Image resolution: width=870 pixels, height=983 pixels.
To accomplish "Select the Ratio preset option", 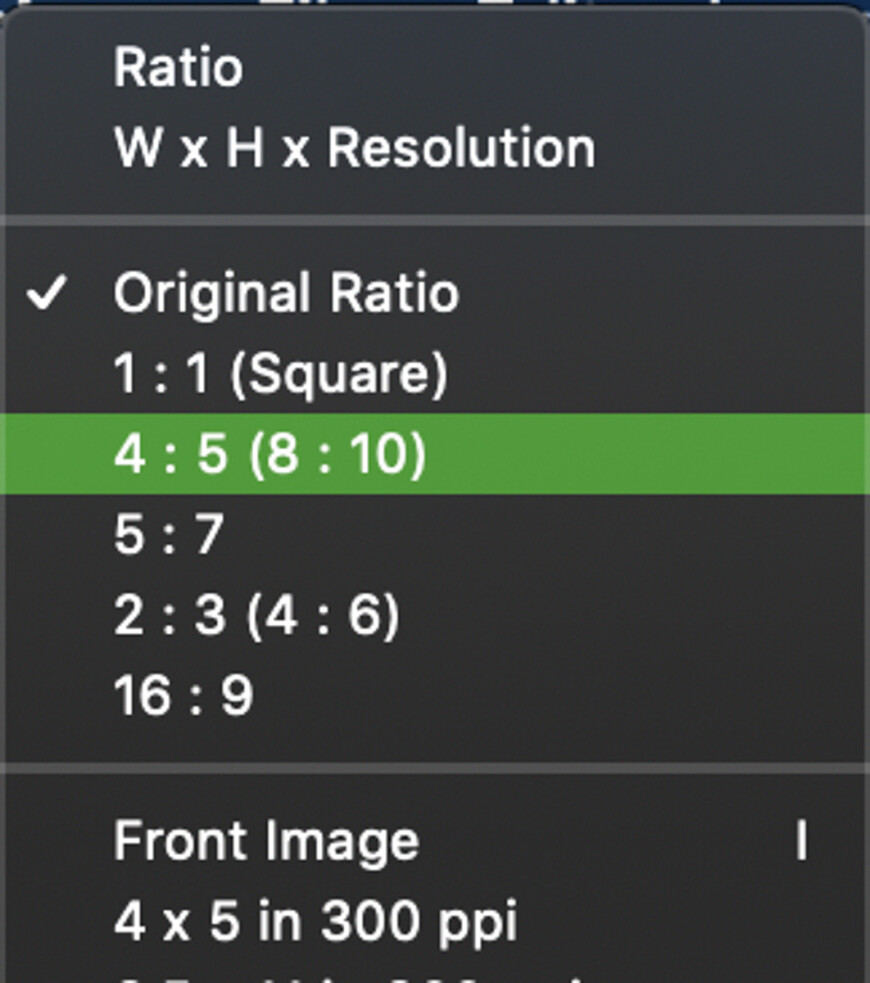I will tap(178, 68).
